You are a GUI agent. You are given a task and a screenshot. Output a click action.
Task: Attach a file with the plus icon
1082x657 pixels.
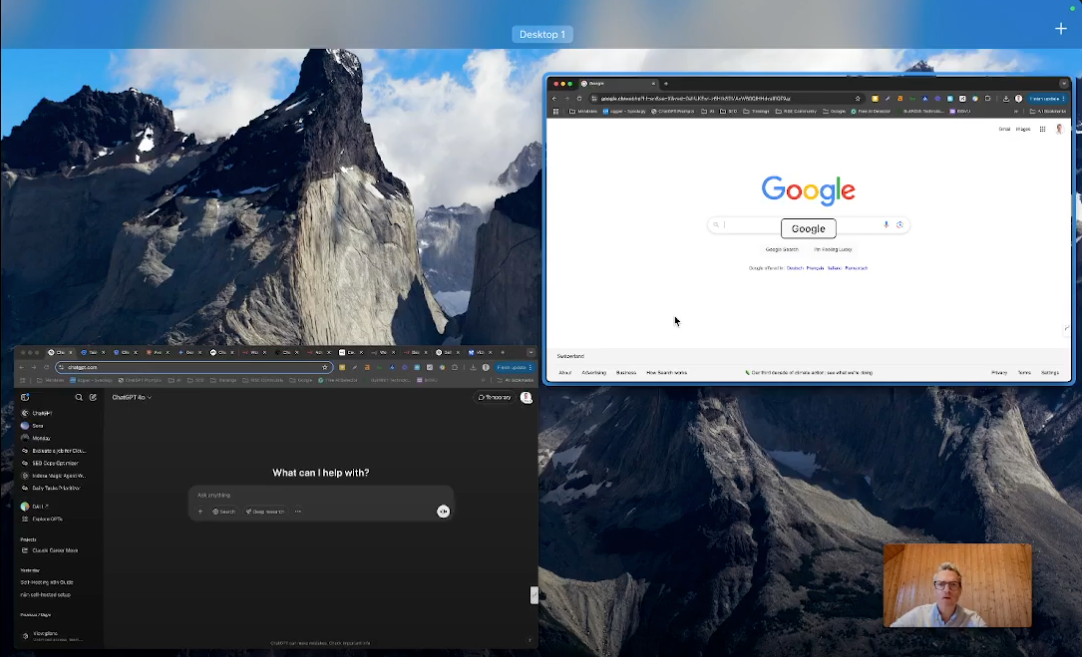[201, 511]
